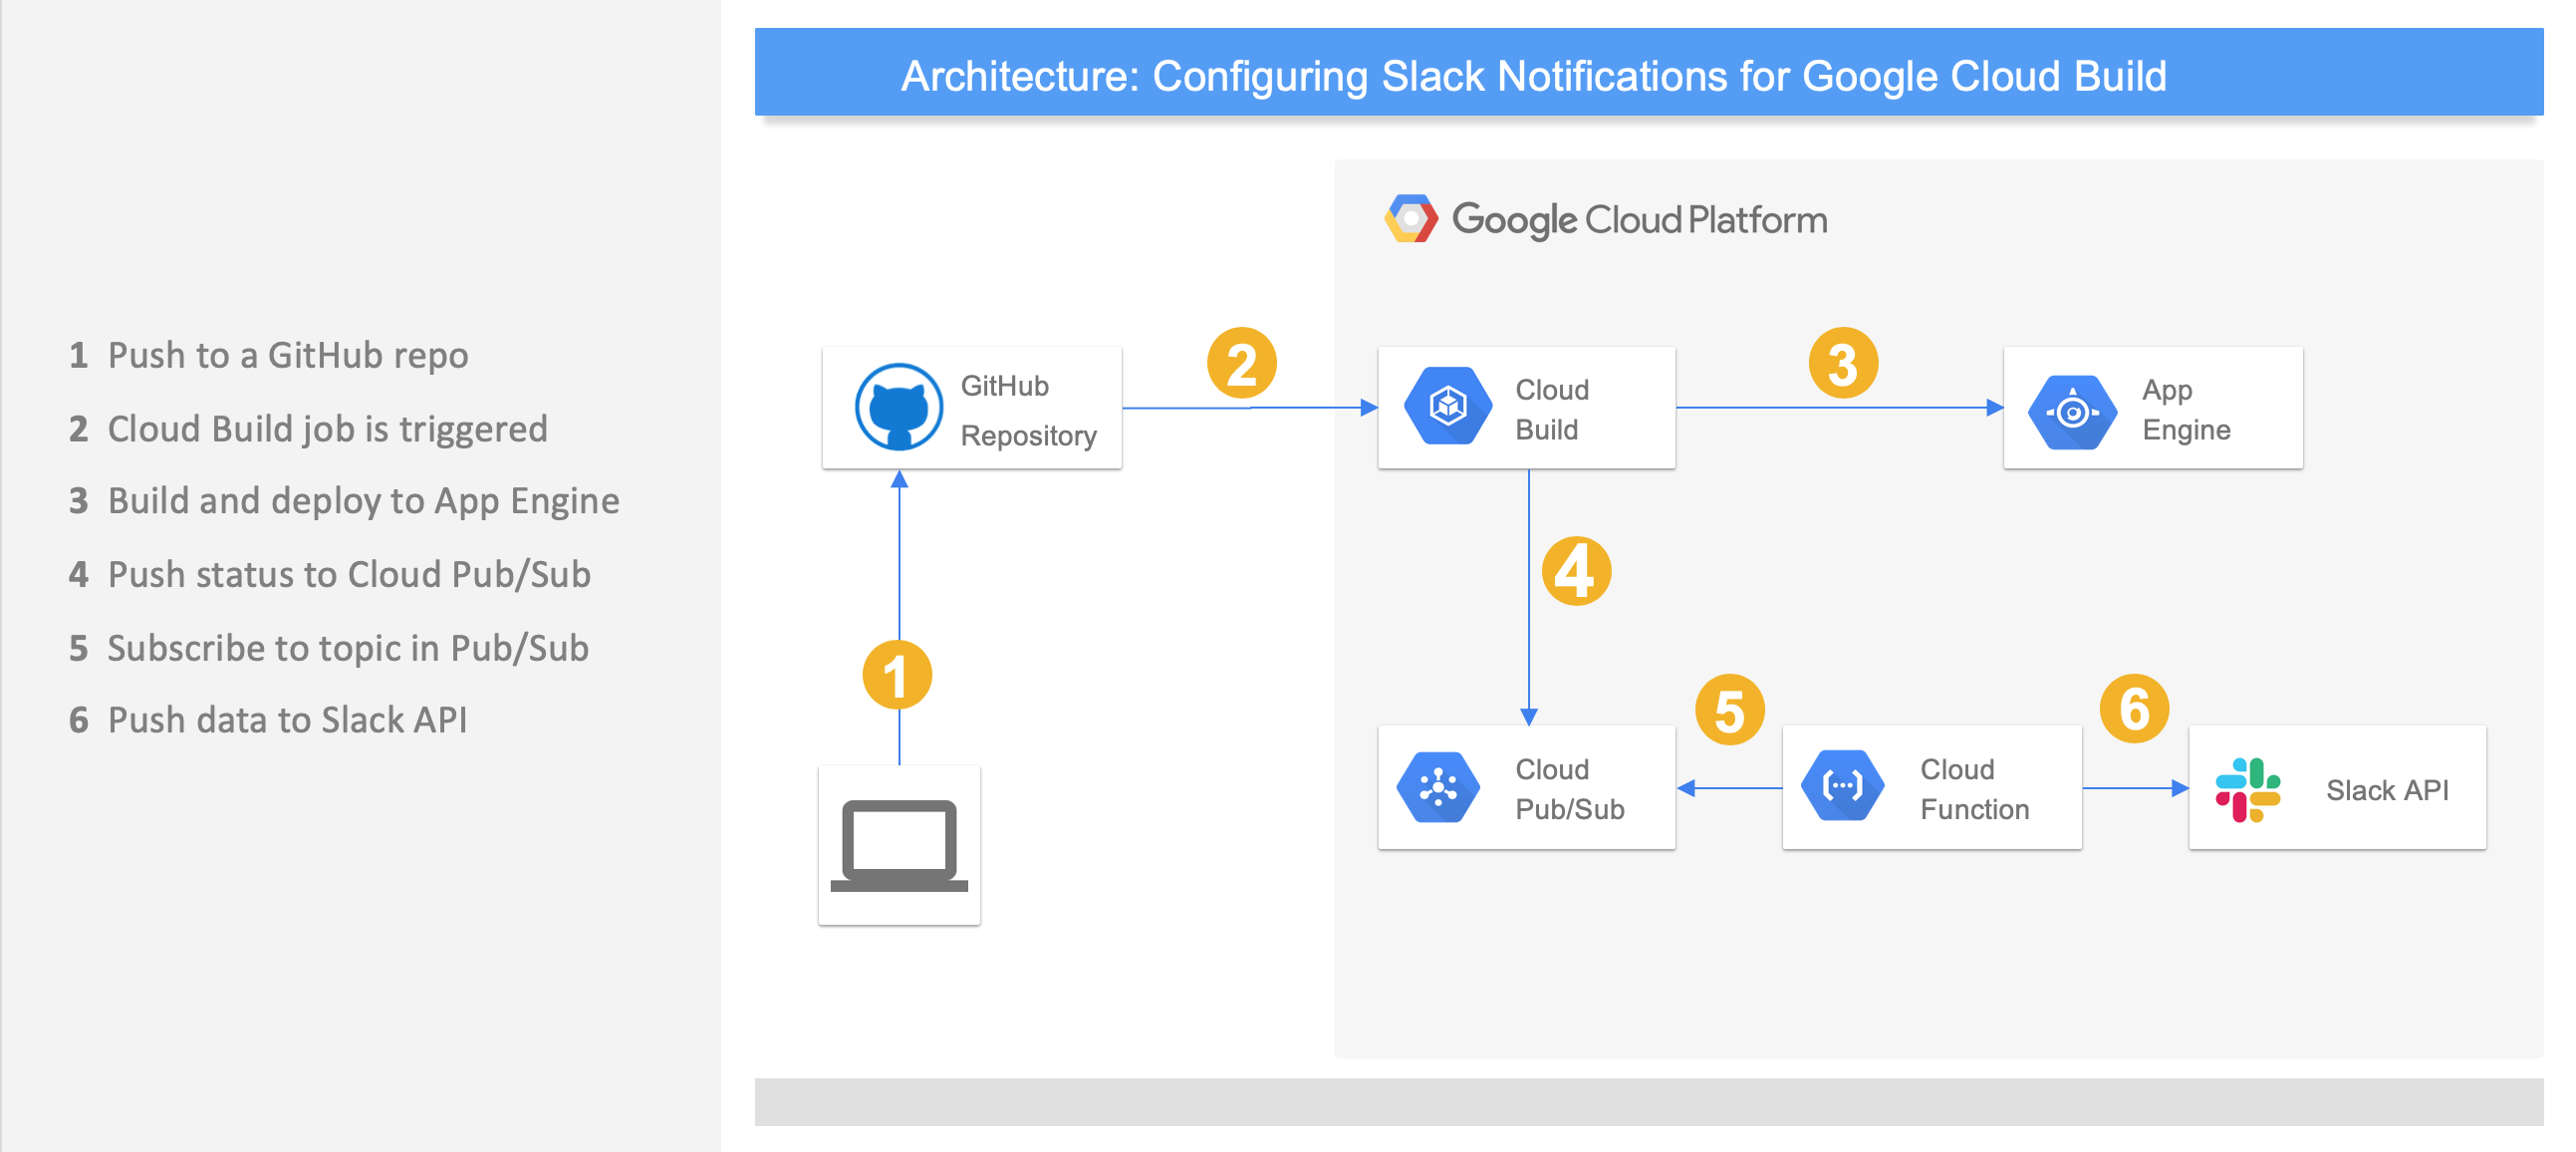
Task: Click 'Push to a GitHub repo' text
Action: (287, 355)
